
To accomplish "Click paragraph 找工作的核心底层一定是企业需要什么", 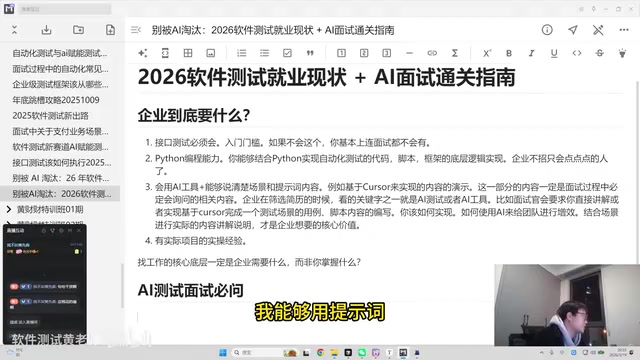I will pyautogui.click(x=249, y=262).
